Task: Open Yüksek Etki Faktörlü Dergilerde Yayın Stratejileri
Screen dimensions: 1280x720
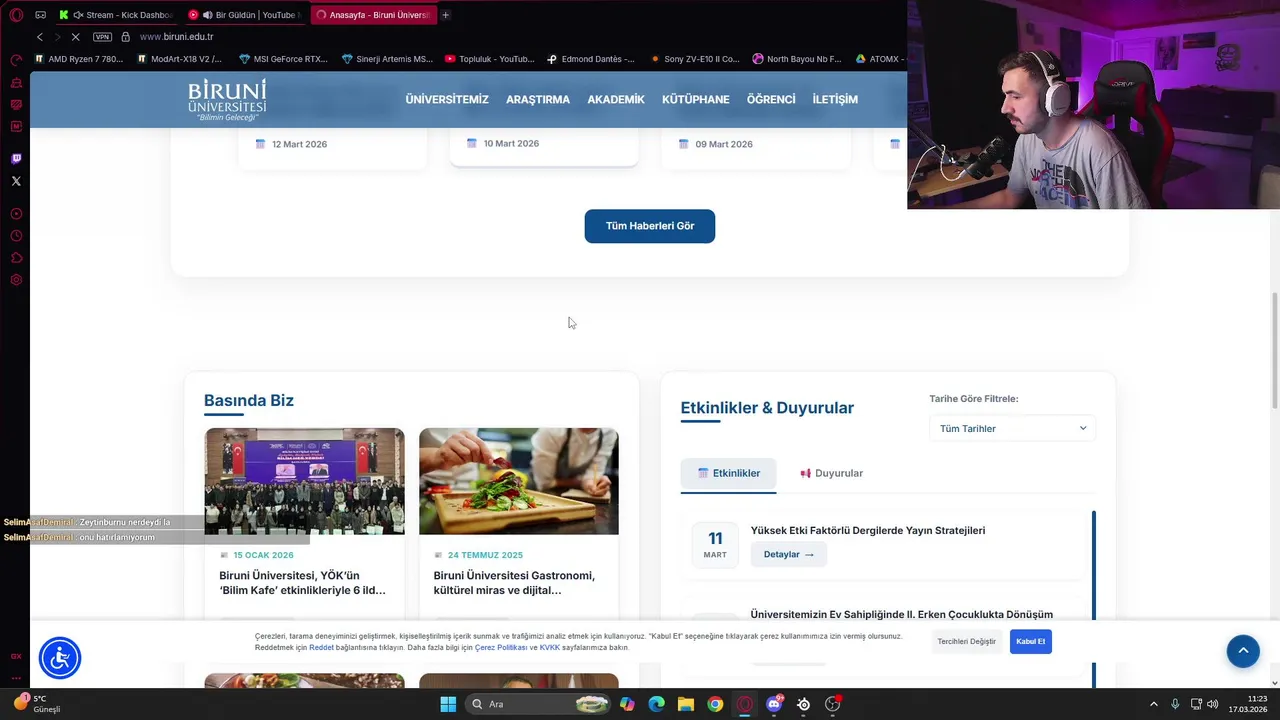Action: 868,530
